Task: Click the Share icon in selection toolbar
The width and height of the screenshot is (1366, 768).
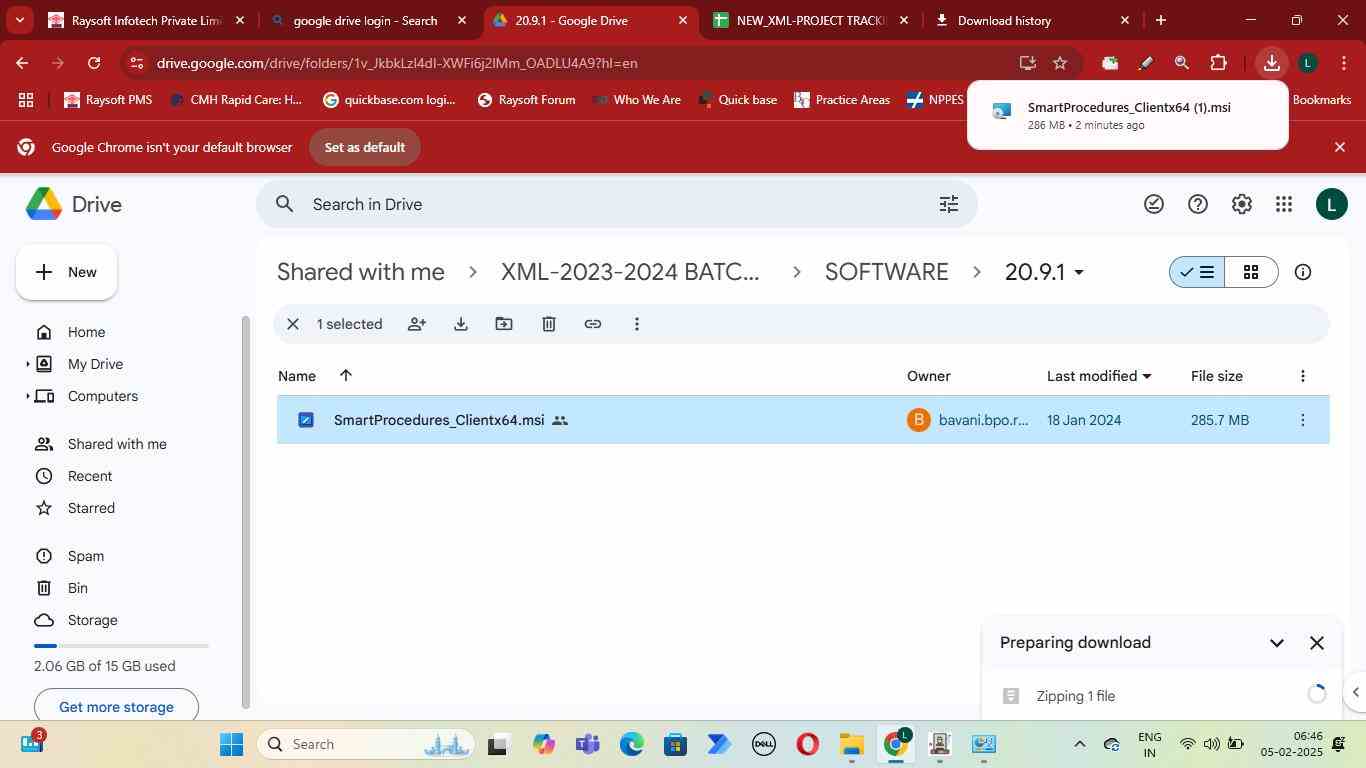Action: (417, 324)
